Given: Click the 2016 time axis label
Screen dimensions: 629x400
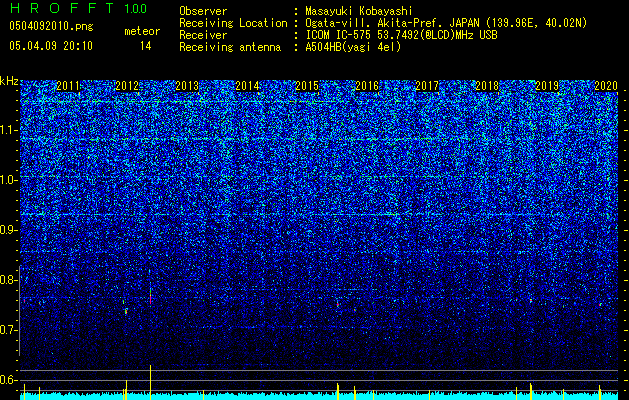Looking at the screenshot, I should (367, 86).
